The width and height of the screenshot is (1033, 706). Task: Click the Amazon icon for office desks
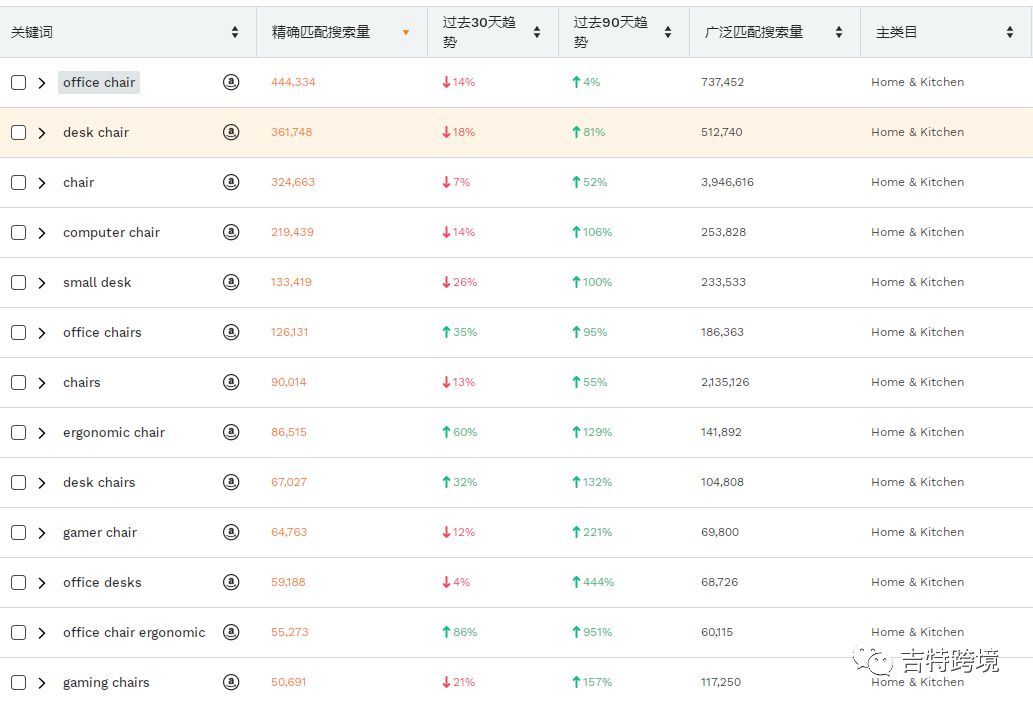(231, 582)
